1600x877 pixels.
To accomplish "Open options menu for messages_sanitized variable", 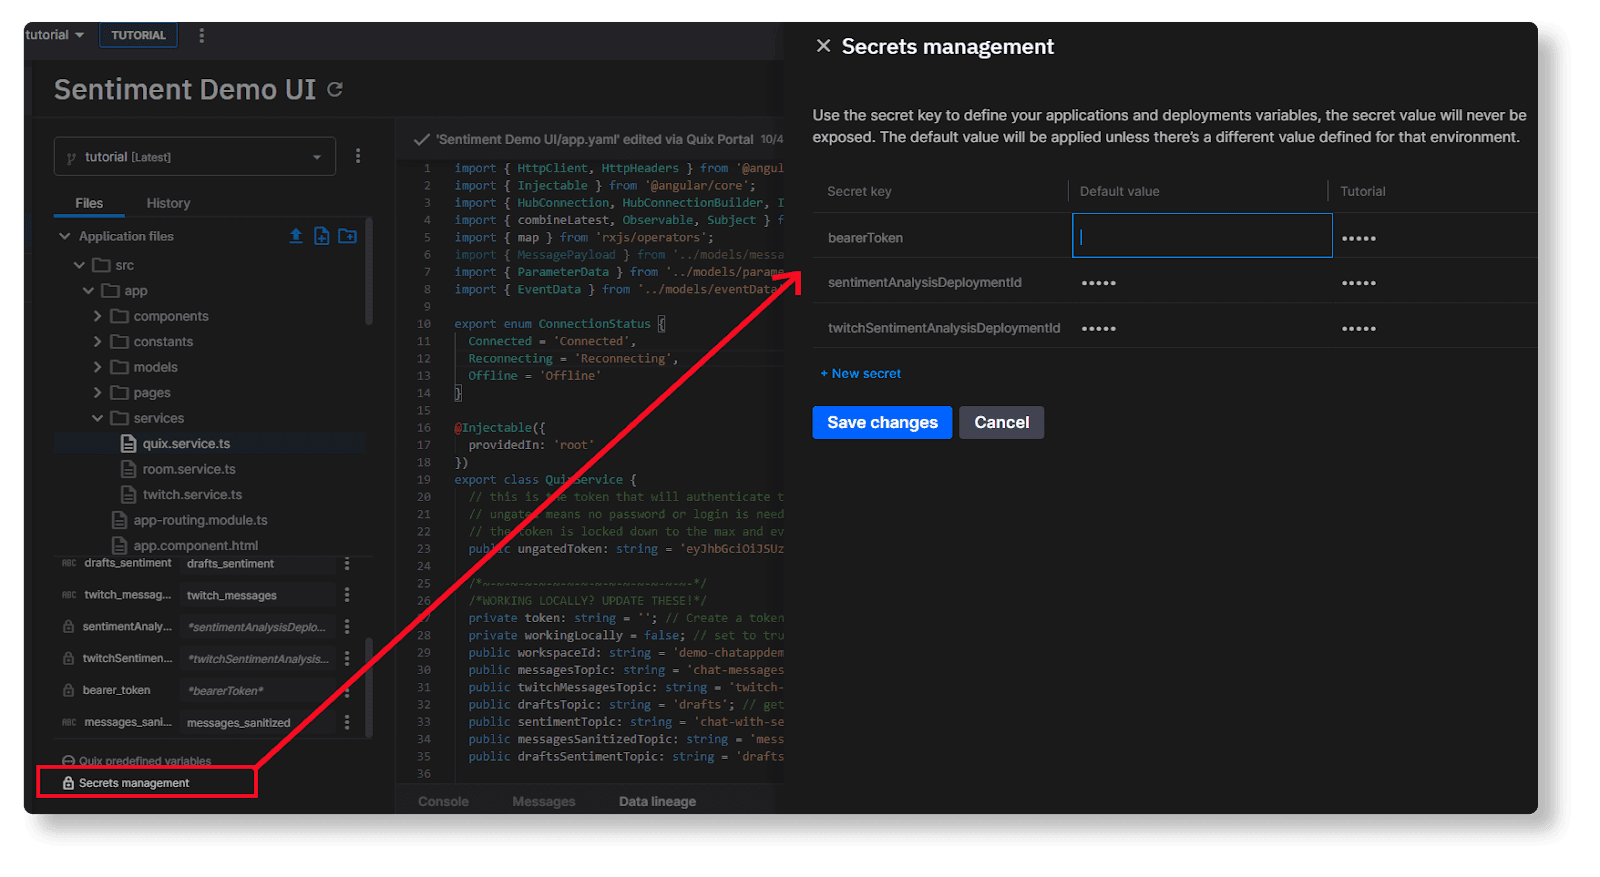I will (x=347, y=722).
